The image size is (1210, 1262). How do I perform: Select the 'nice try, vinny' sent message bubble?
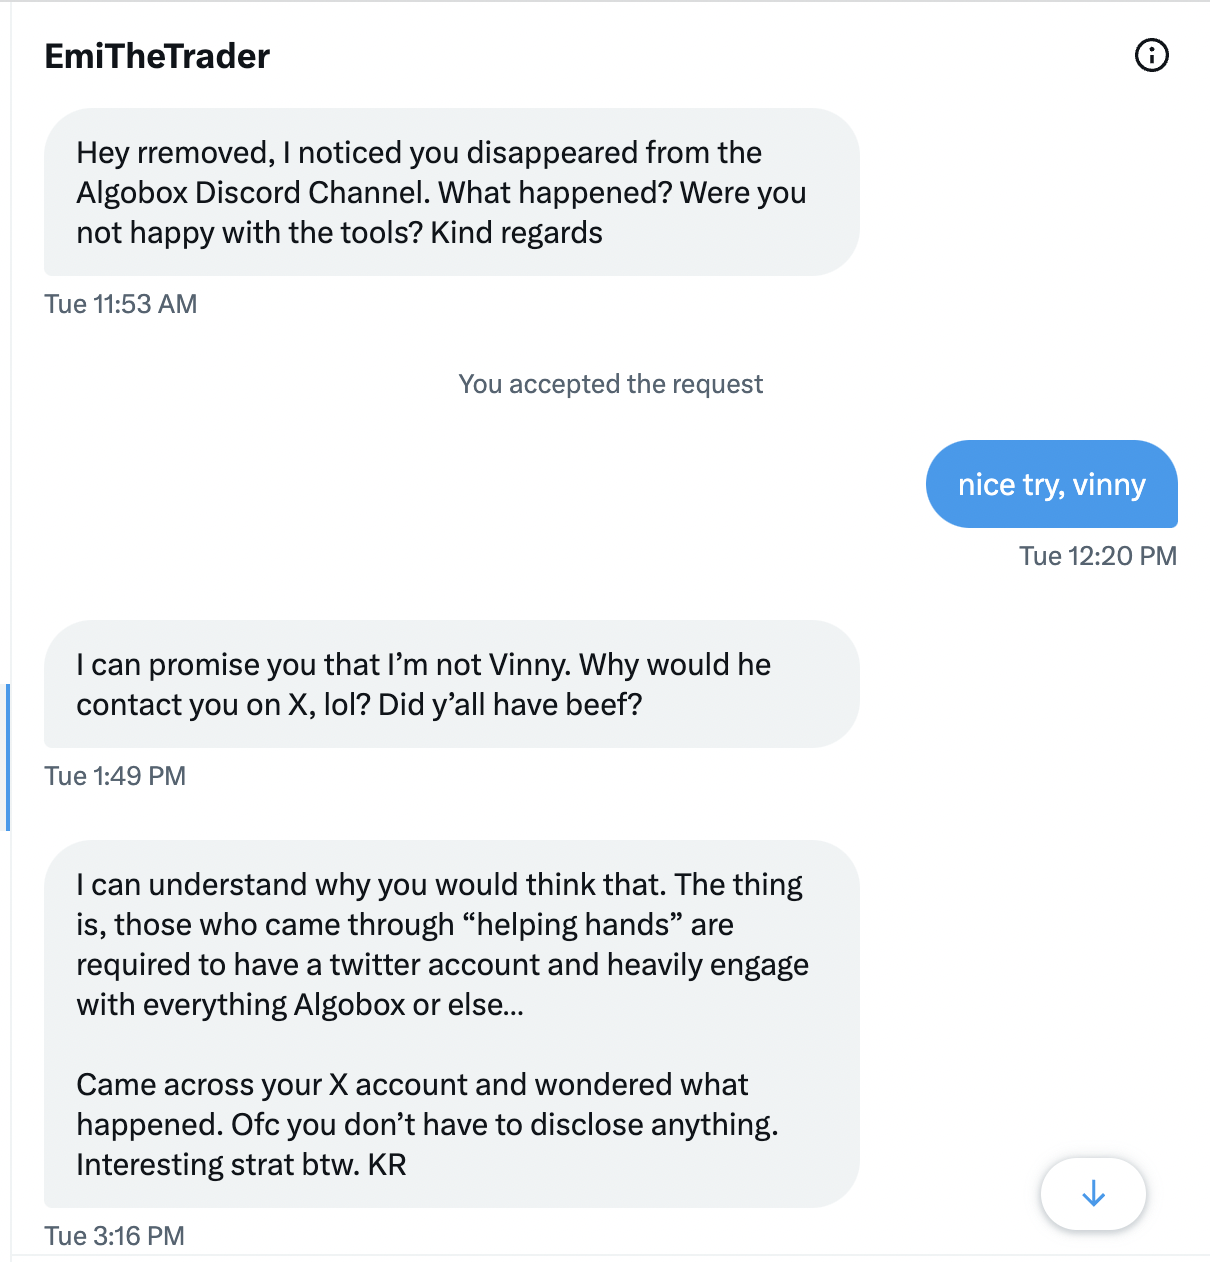(1052, 484)
